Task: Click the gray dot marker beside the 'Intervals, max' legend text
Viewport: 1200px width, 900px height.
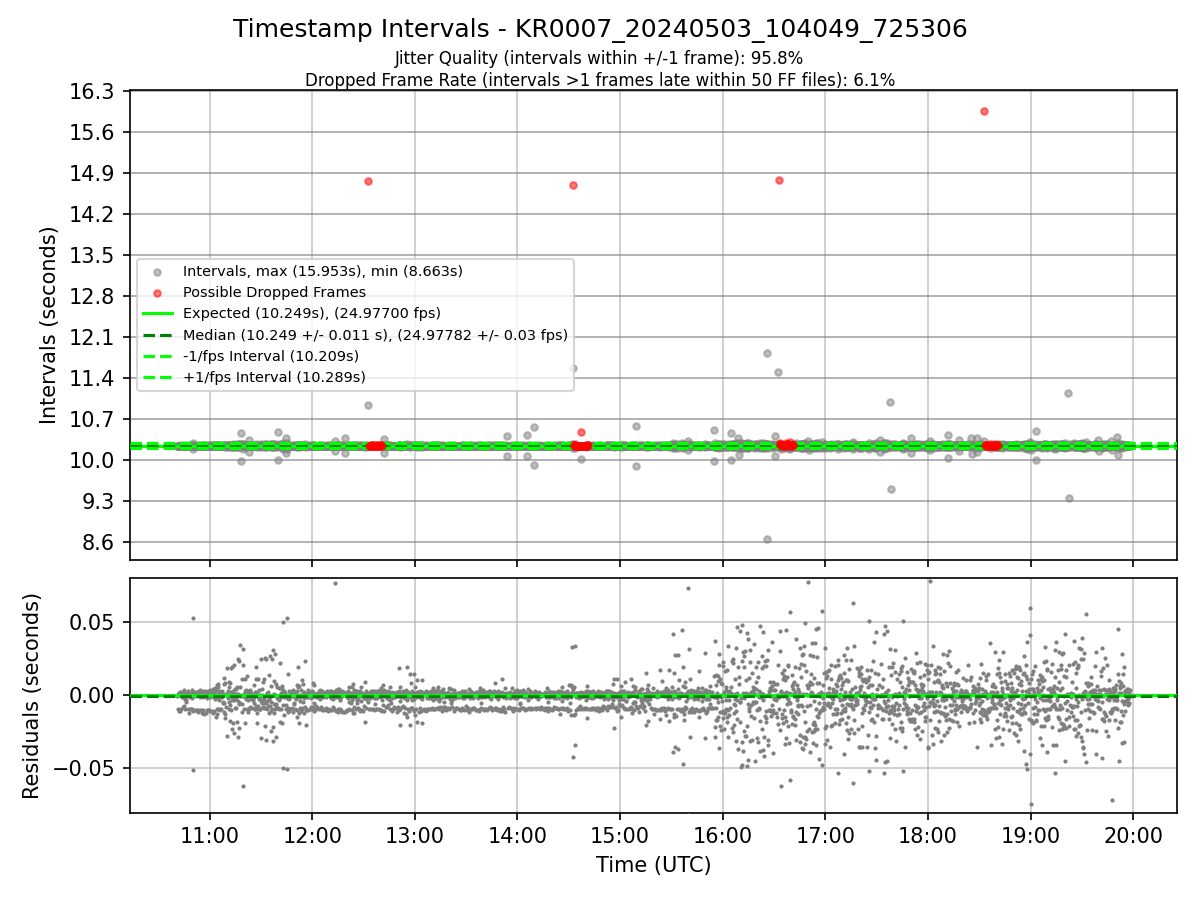Action: (157, 272)
